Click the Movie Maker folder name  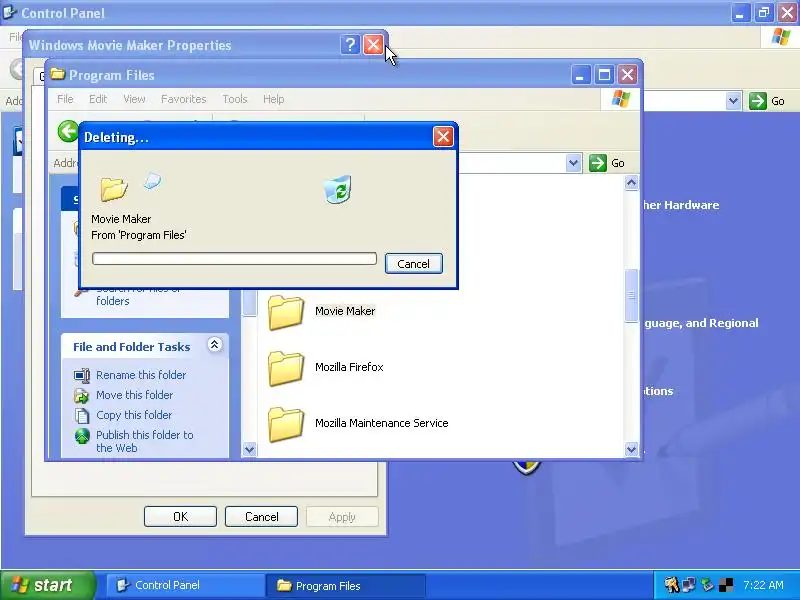pyautogui.click(x=345, y=311)
